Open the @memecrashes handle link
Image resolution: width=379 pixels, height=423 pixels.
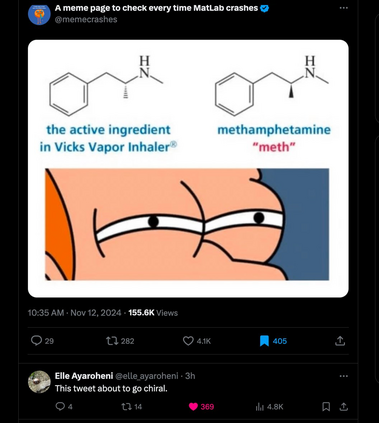pos(86,19)
